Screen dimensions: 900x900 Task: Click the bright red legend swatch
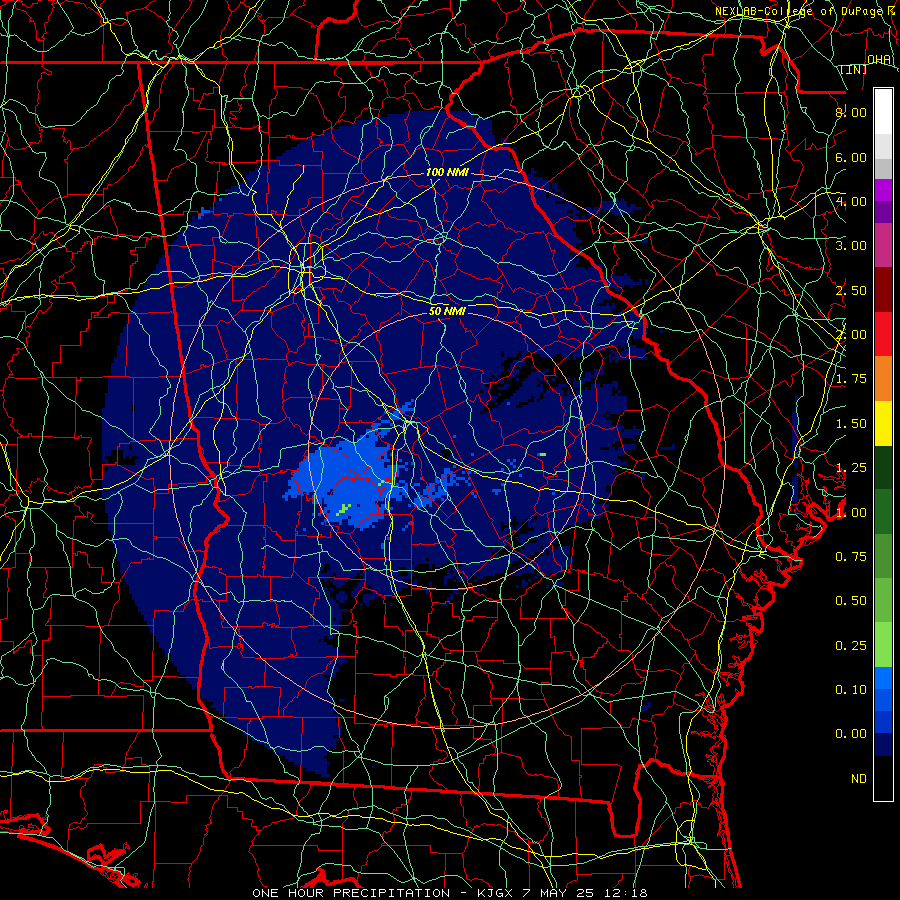pos(883,334)
